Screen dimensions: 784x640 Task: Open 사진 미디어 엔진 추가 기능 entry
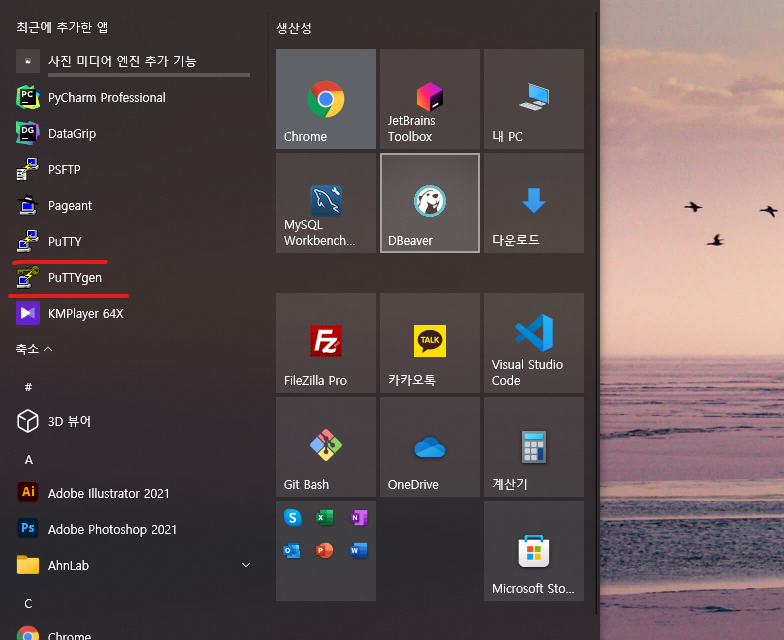click(133, 62)
